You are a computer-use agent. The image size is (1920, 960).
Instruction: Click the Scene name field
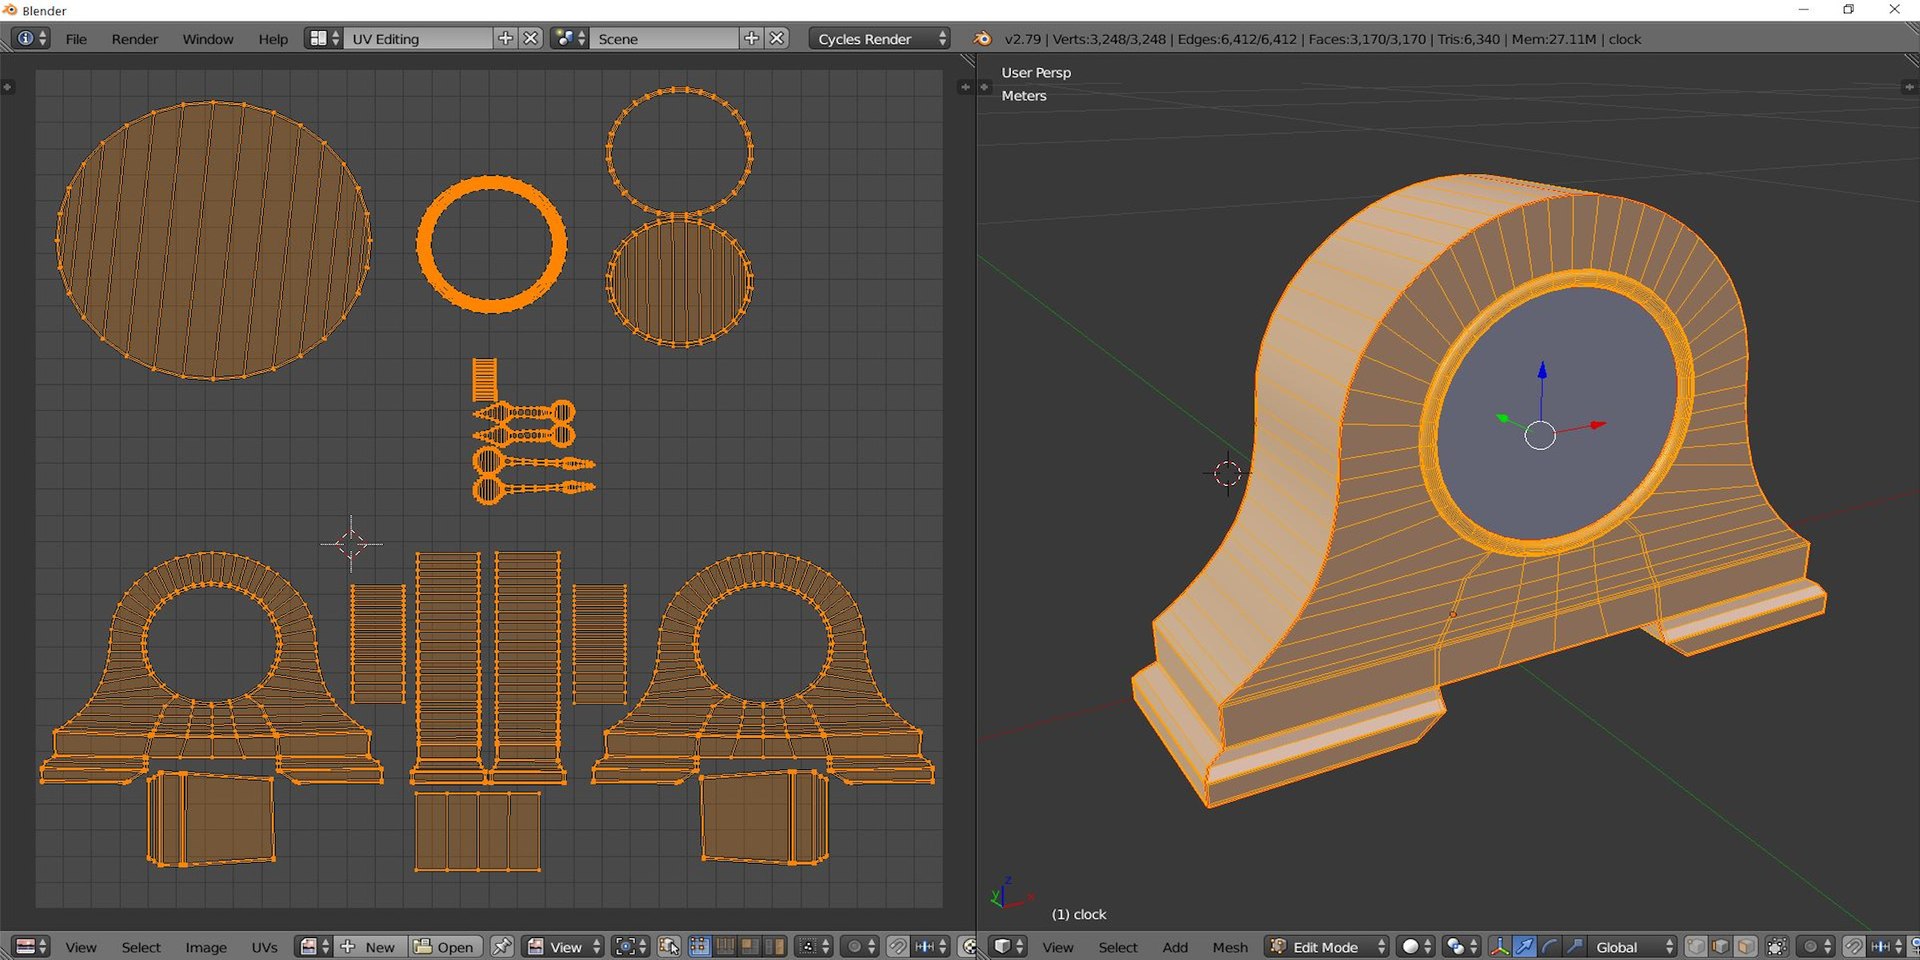tap(665, 39)
